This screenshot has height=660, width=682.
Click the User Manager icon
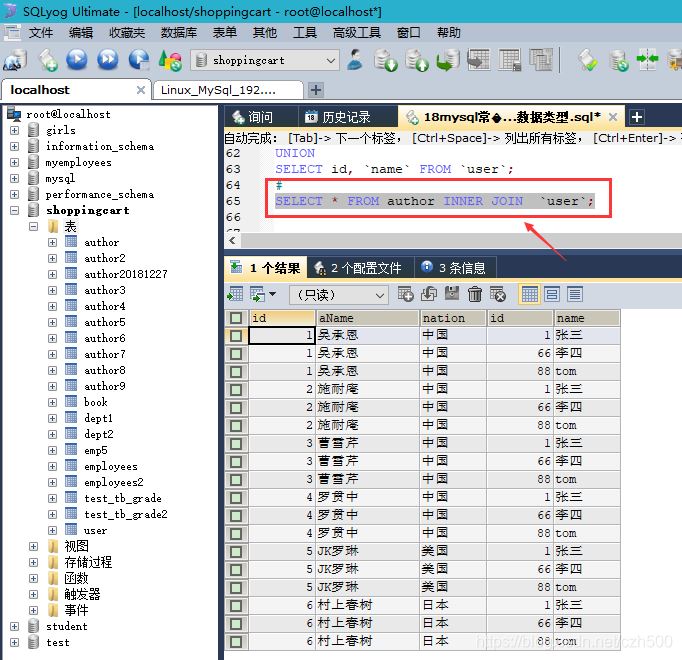(355, 60)
